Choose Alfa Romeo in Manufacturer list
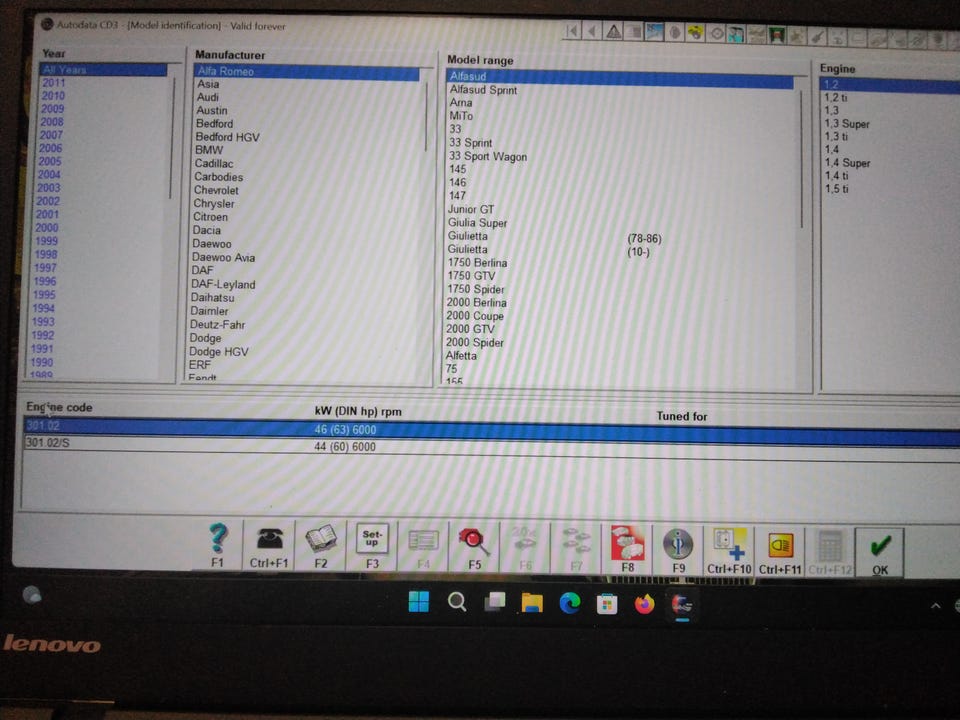Viewport: 960px width, 720px height. pyautogui.click(x=306, y=72)
